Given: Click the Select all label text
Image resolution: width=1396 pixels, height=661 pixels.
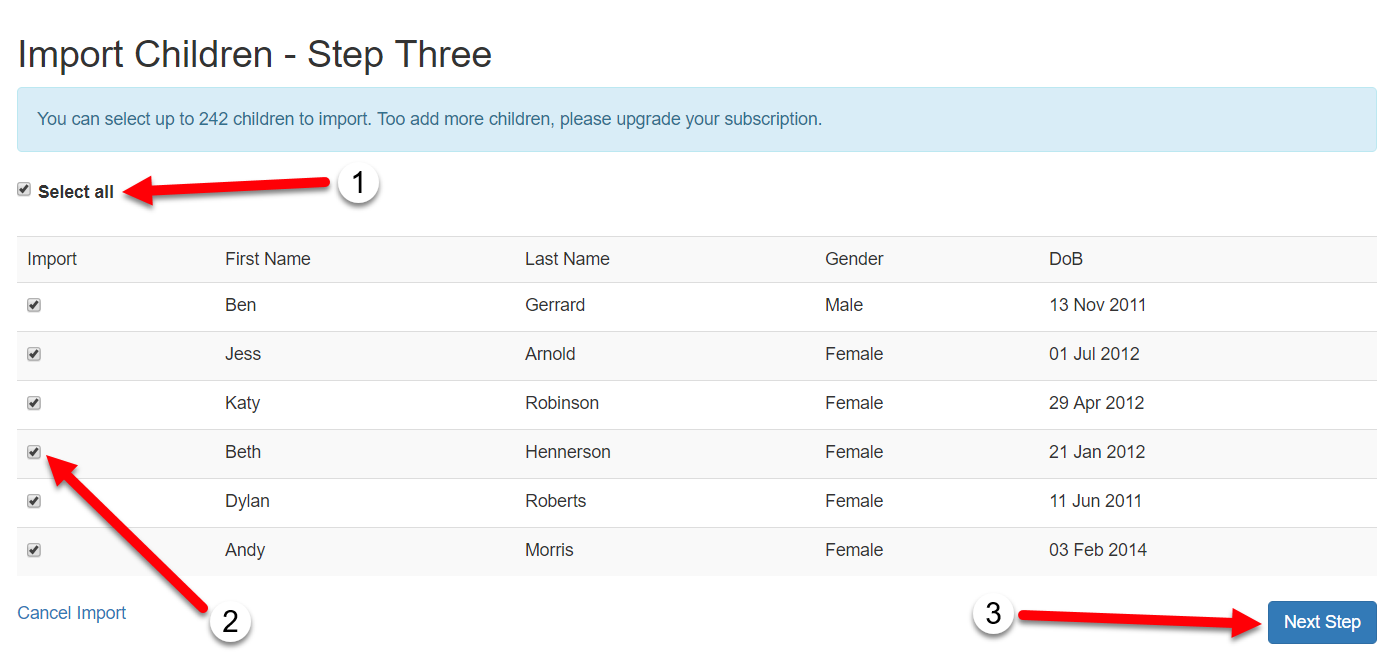Looking at the screenshot, I should click(76, 192).
